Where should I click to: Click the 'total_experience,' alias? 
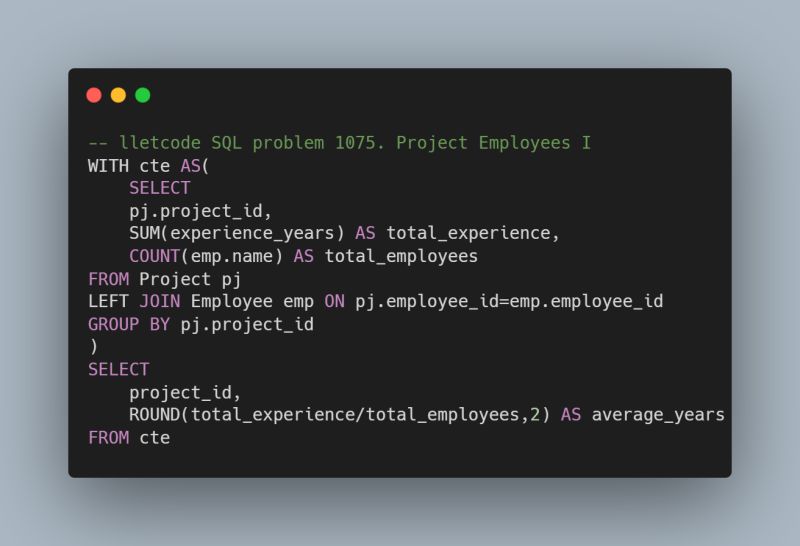(x=473, y=234)
